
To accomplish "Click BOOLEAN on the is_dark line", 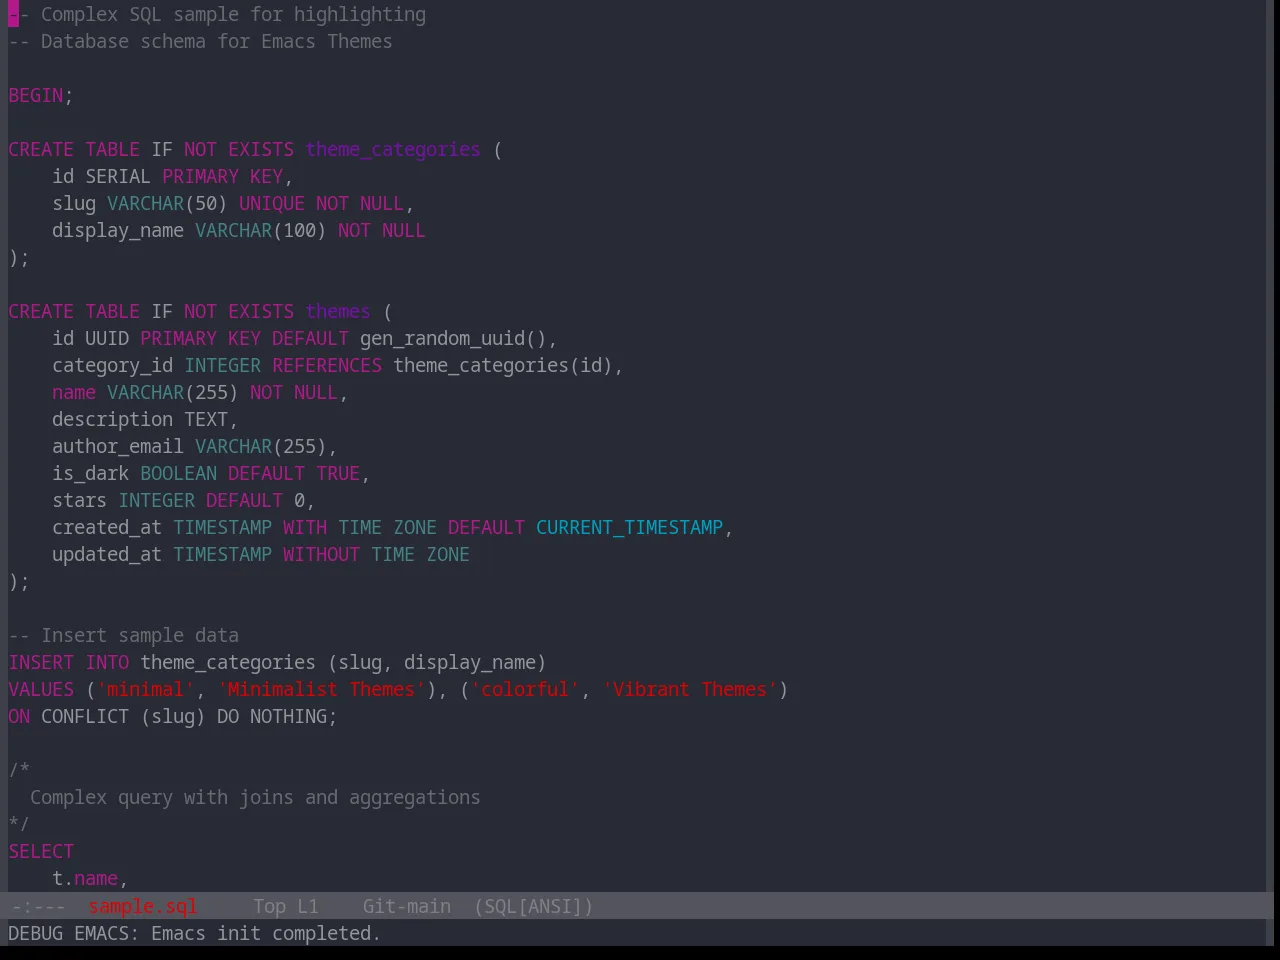I will tap(178, 473).
